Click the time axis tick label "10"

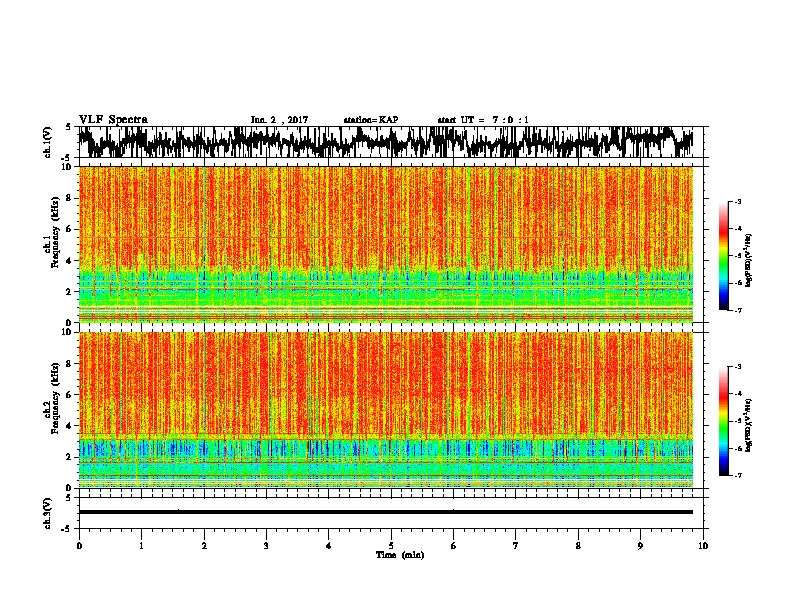703,546
